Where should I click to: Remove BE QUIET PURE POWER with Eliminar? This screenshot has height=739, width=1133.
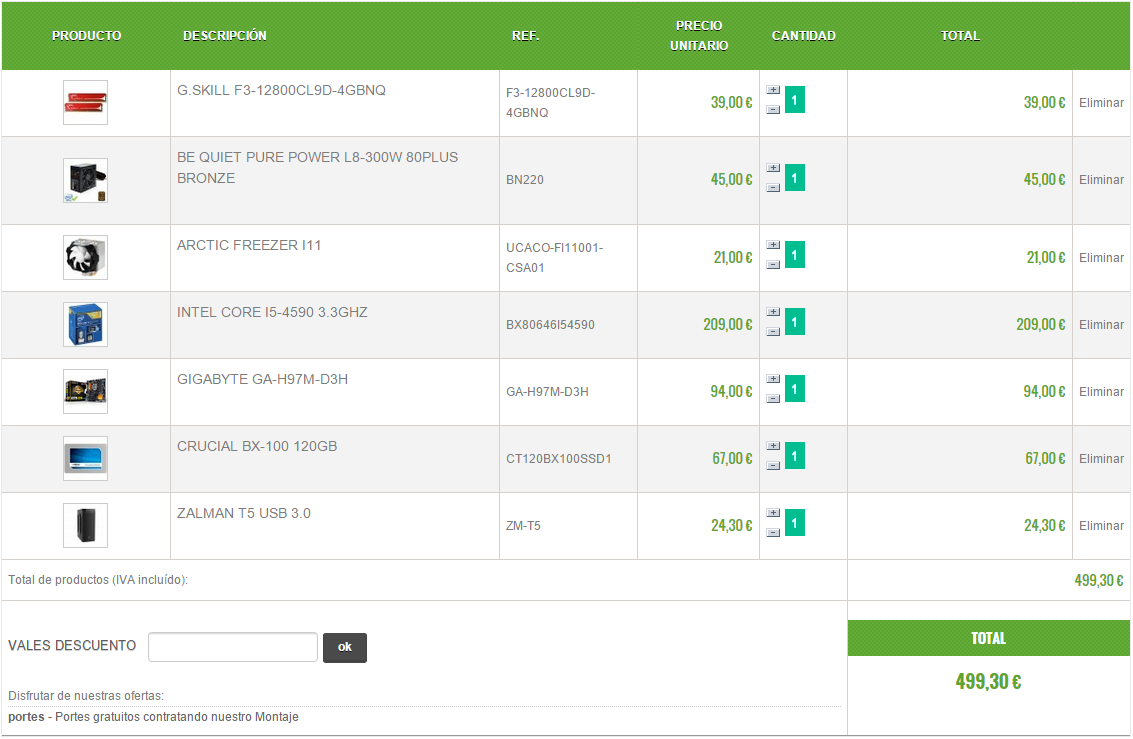pyautogui.click(x=1101, y=180)
